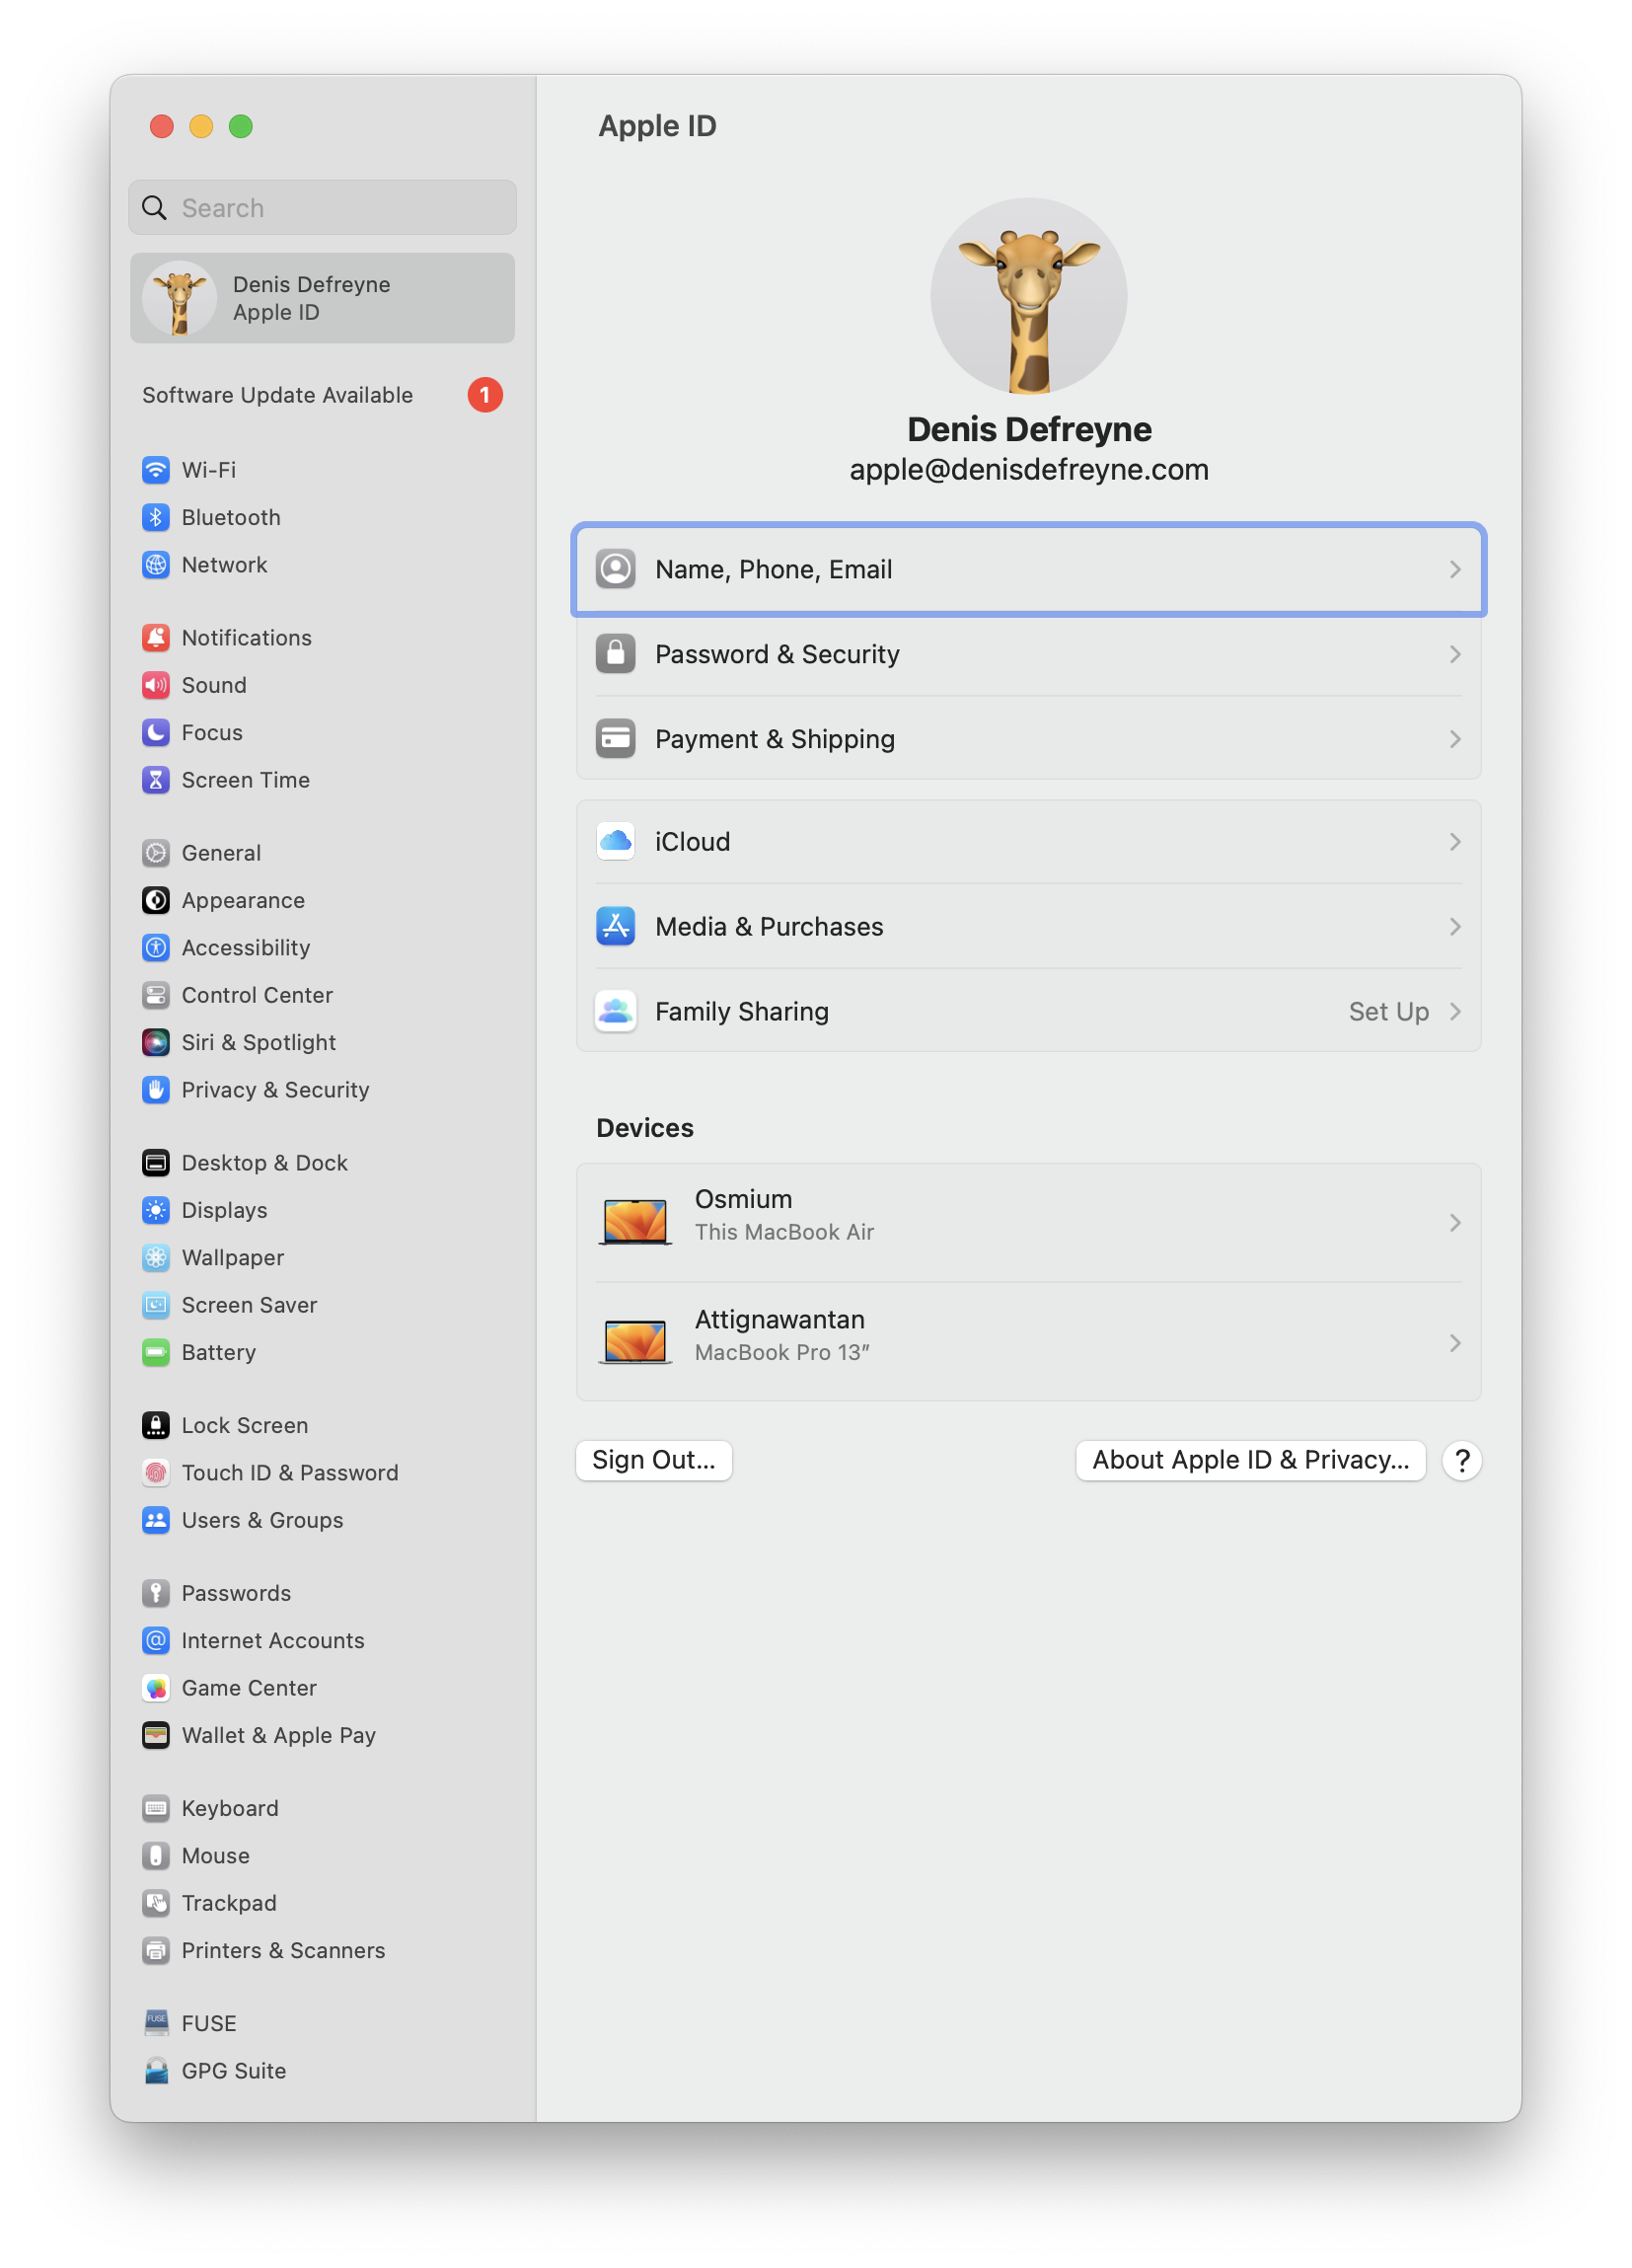Click the Sign Out button
The image size is (1632, 2268).
pyautogui.click(x=654, y=1460)
